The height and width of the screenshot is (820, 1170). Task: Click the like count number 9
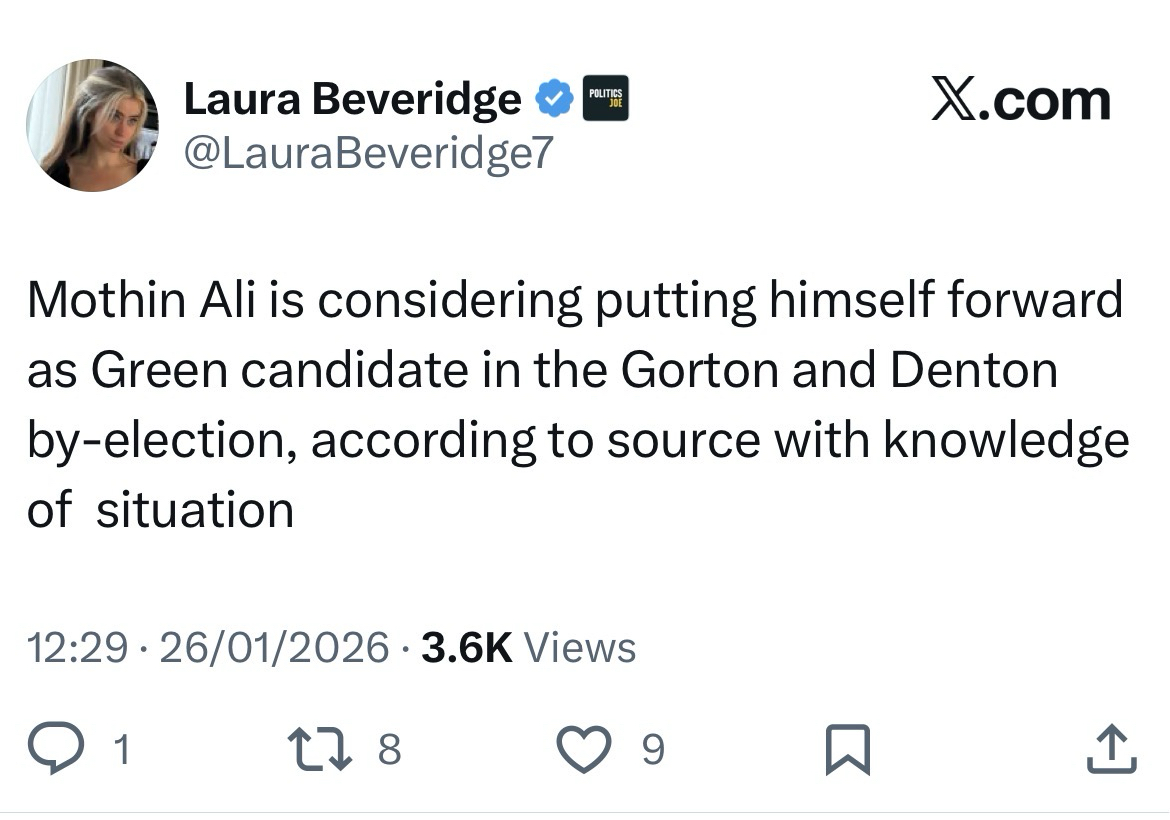(652, 750)
